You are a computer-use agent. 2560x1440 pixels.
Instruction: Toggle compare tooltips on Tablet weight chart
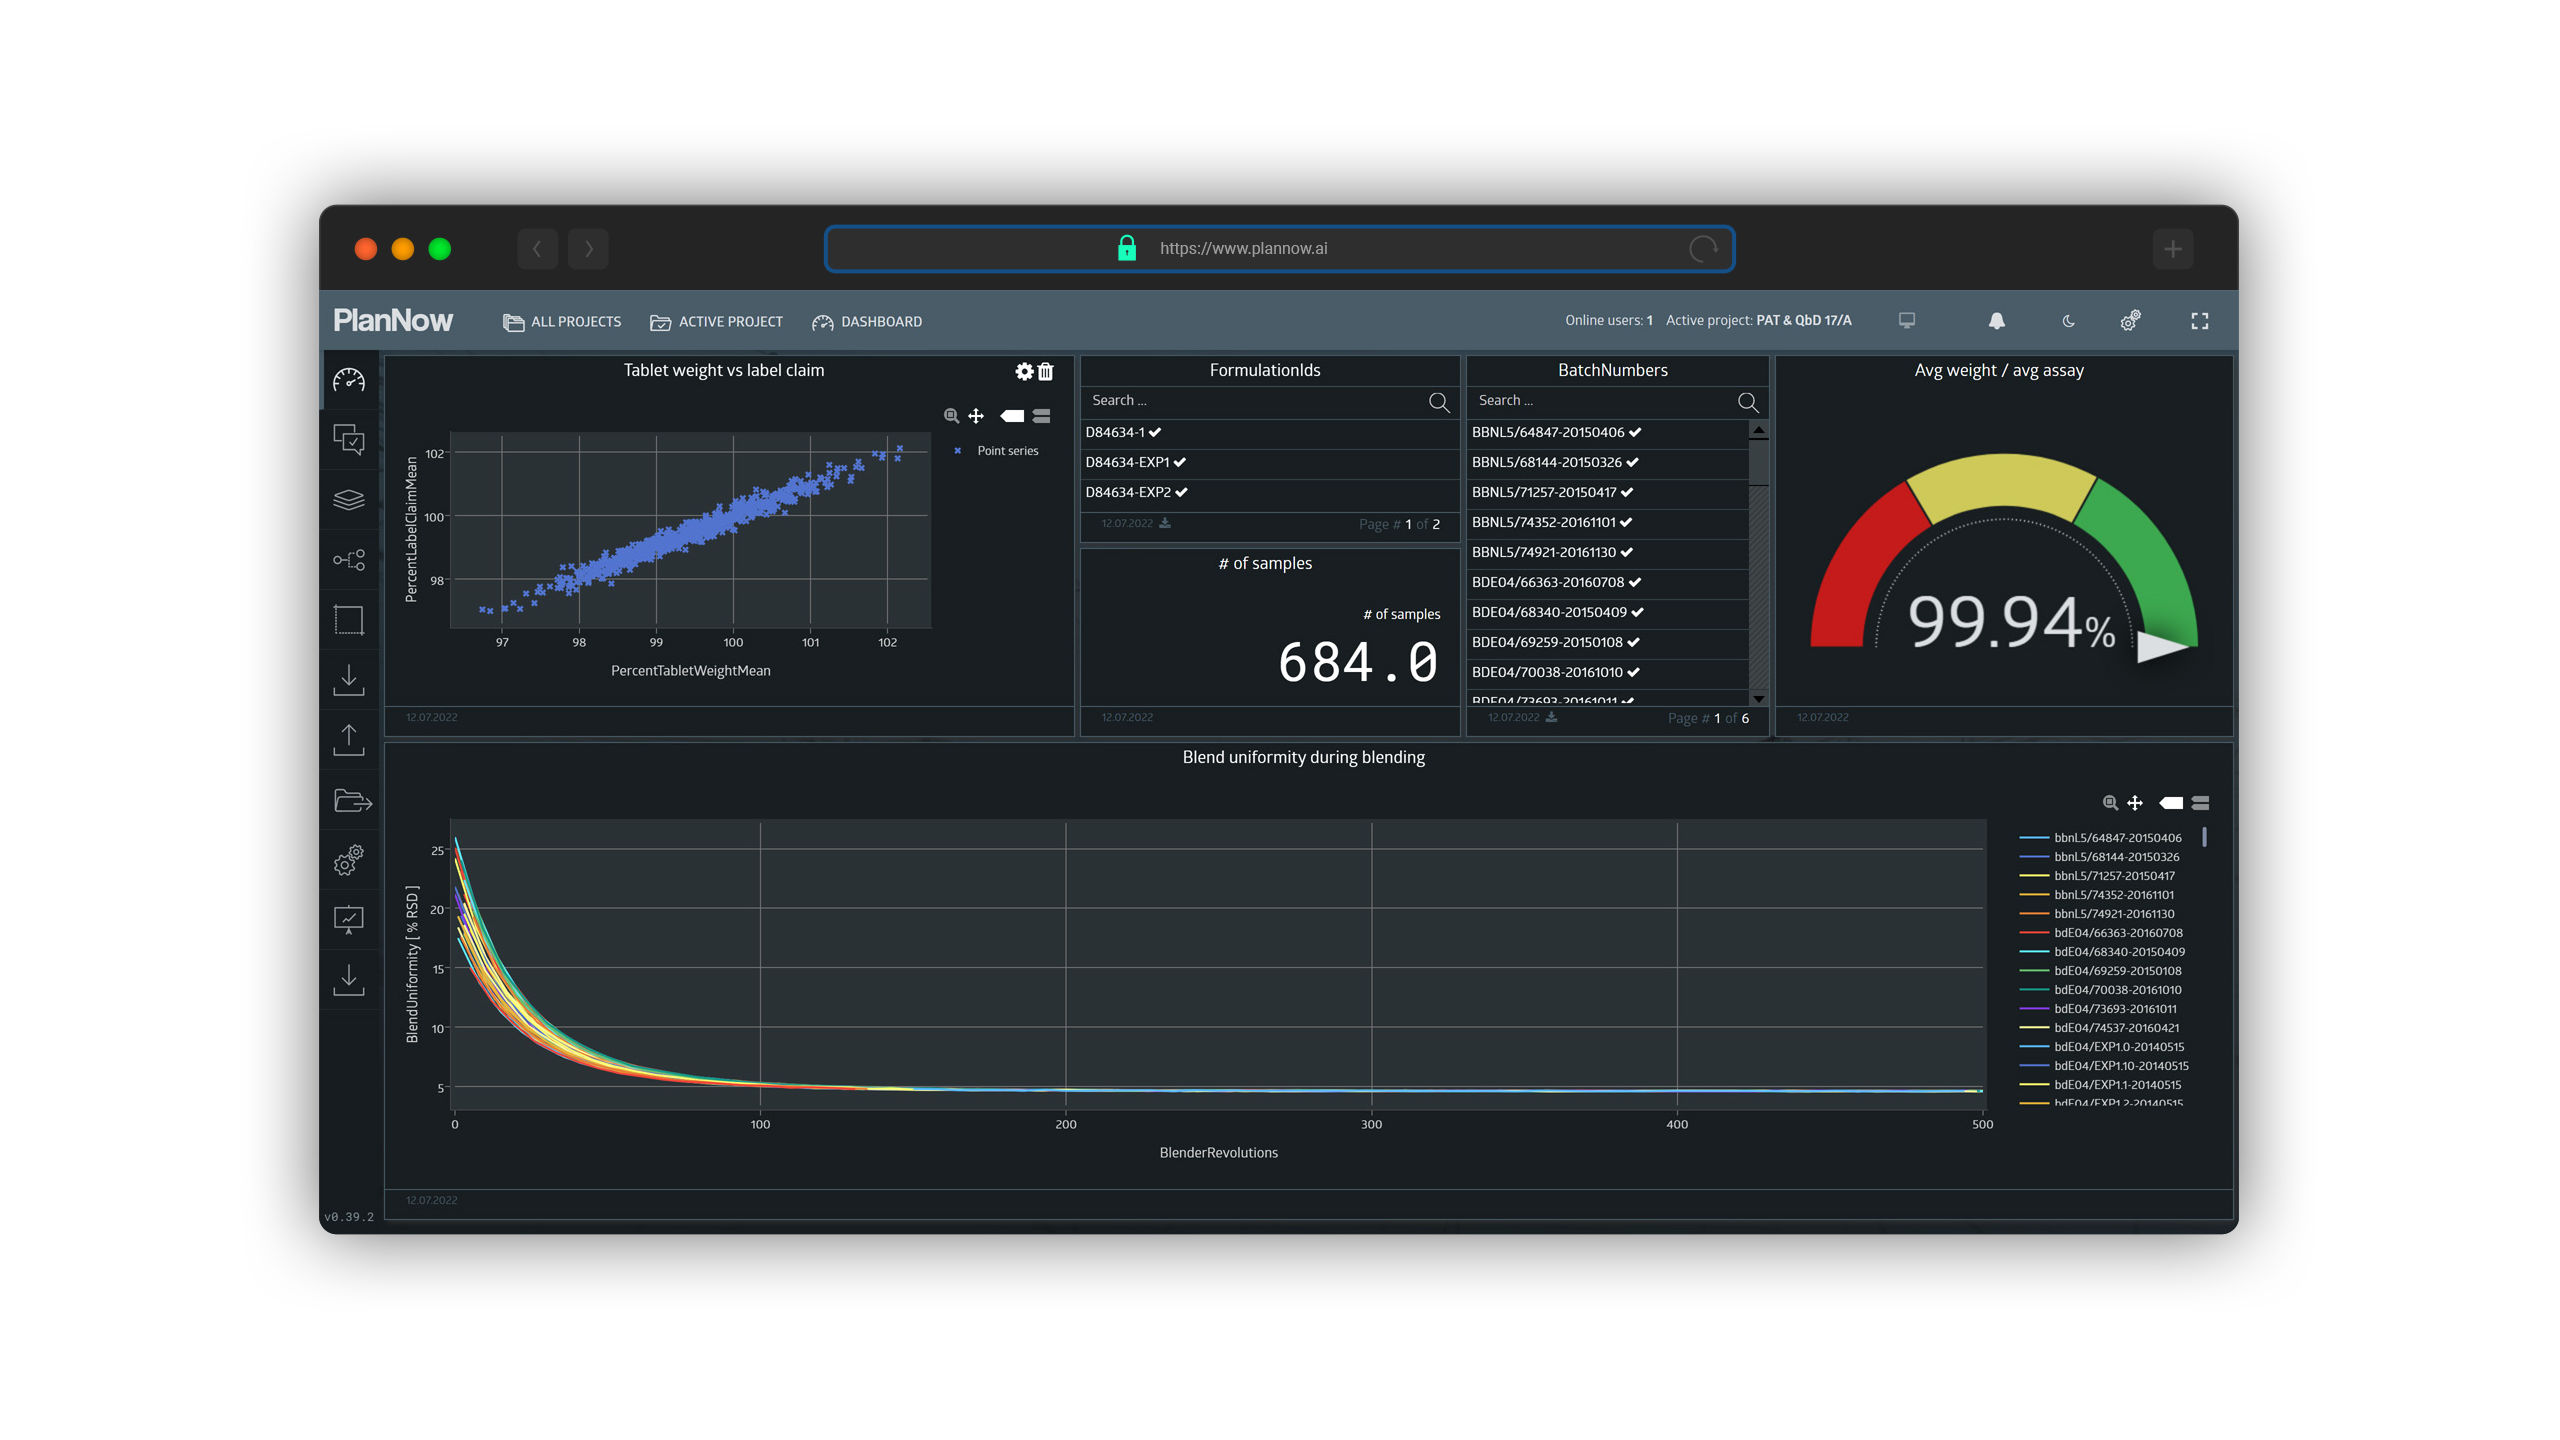point(1041,415)
